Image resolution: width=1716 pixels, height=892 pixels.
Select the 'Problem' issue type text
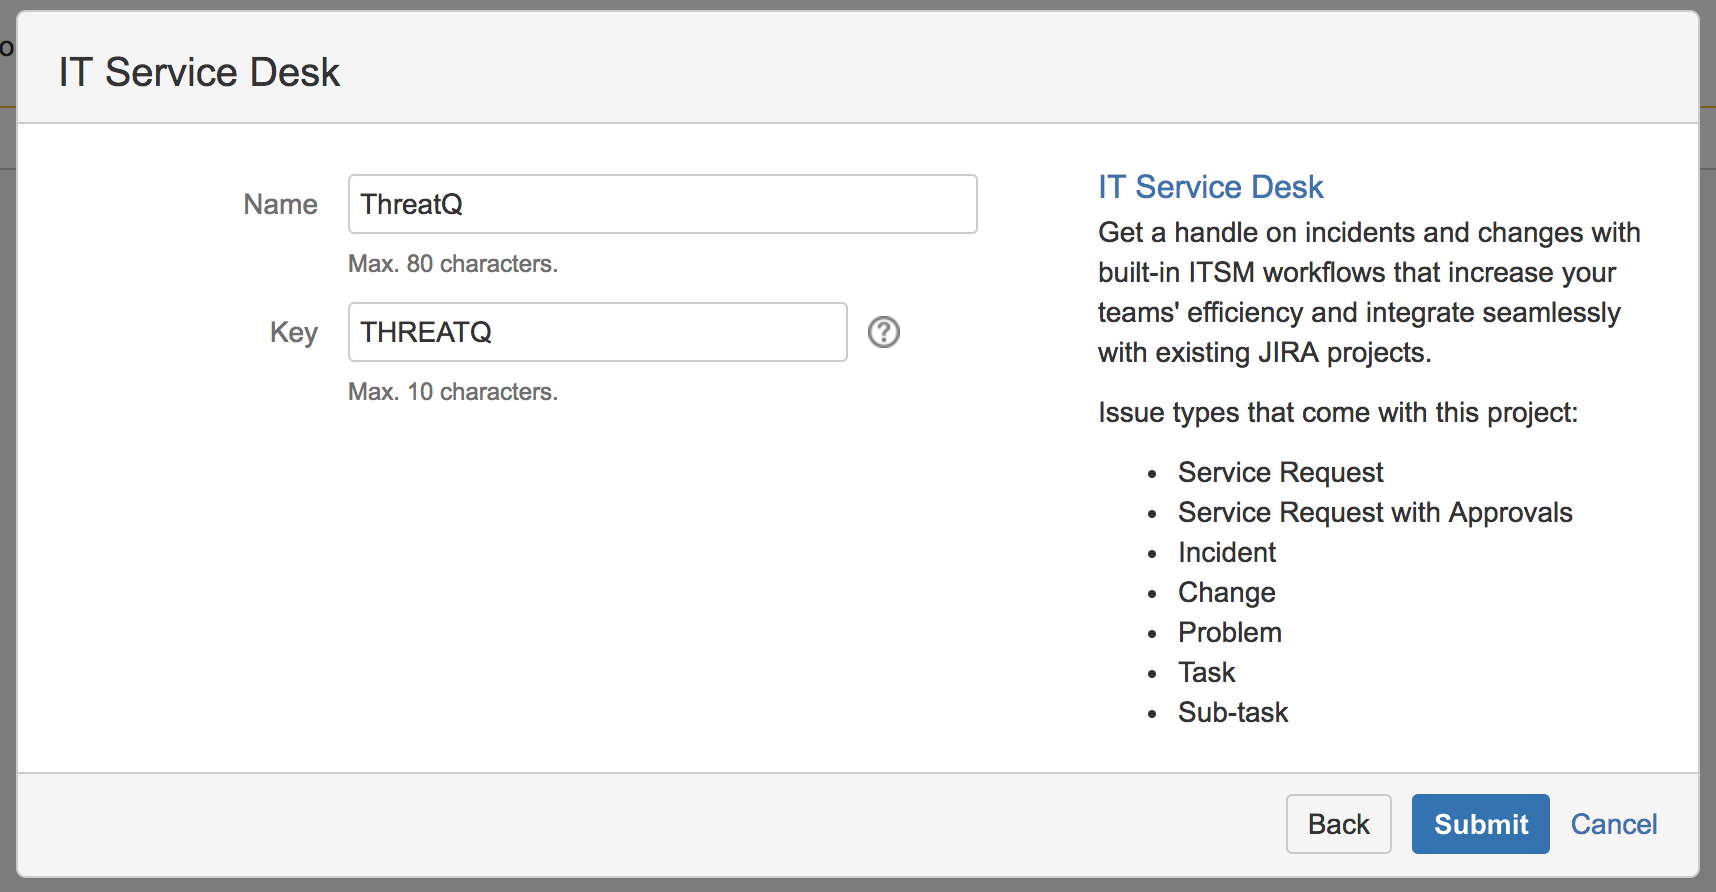tap(1230, 632)
